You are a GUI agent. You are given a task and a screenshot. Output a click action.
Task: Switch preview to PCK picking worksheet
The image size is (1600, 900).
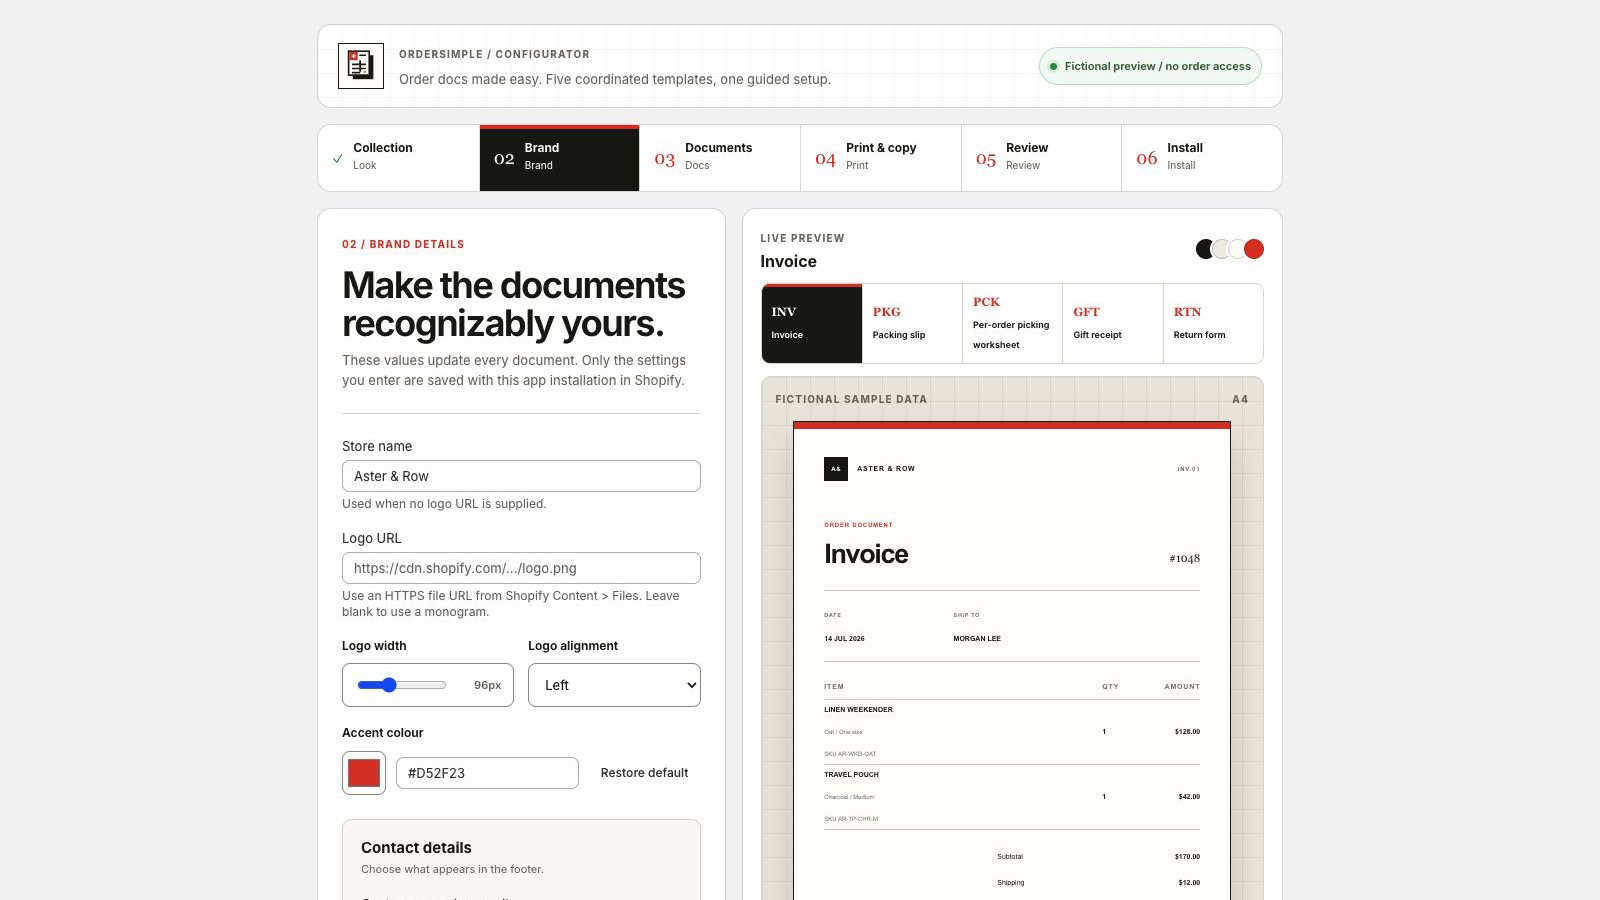(1012, 323)
